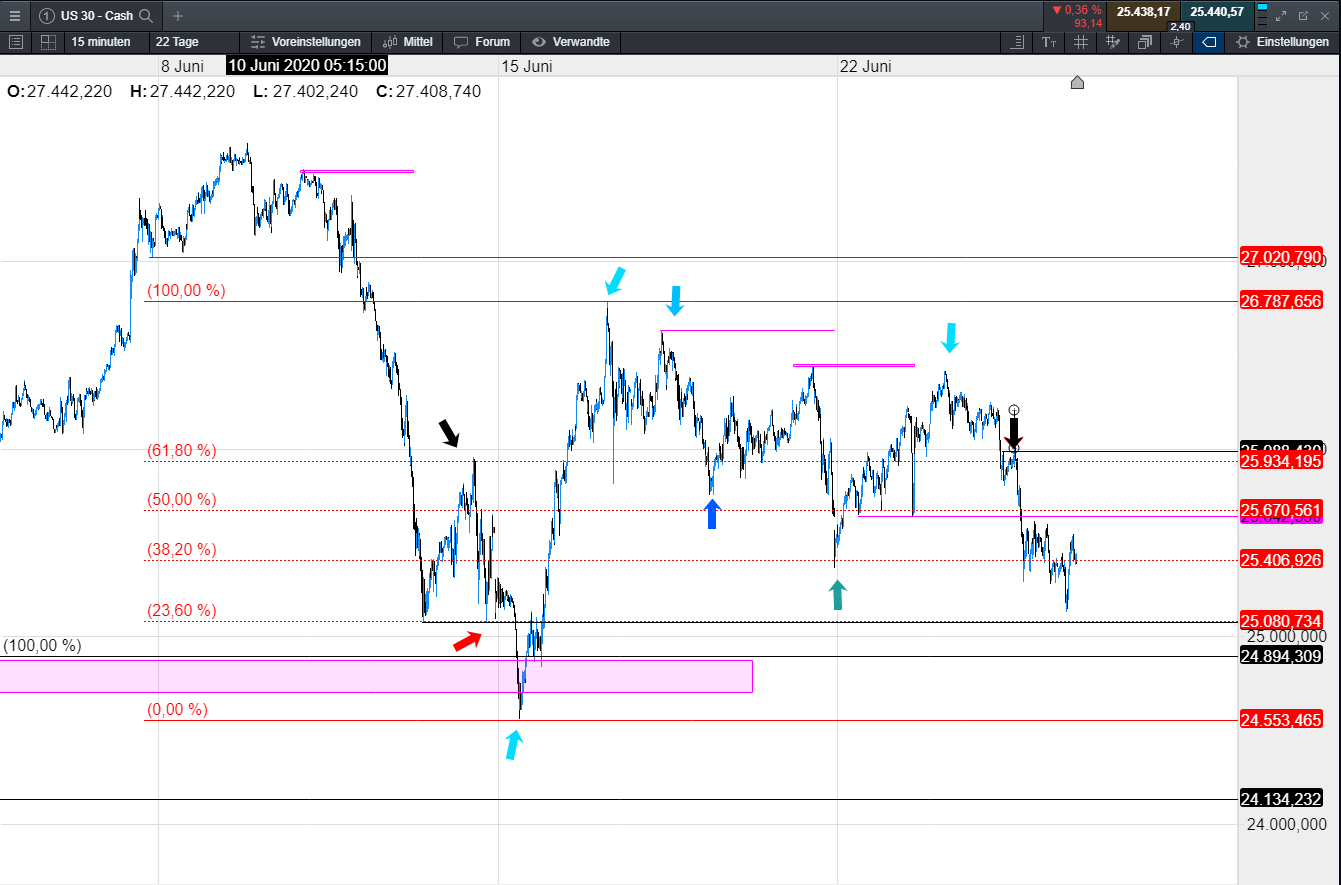Select the 26.787,656 Fibonacci level label
This screenshot has height=885, width=1341.
[1281, 301]
